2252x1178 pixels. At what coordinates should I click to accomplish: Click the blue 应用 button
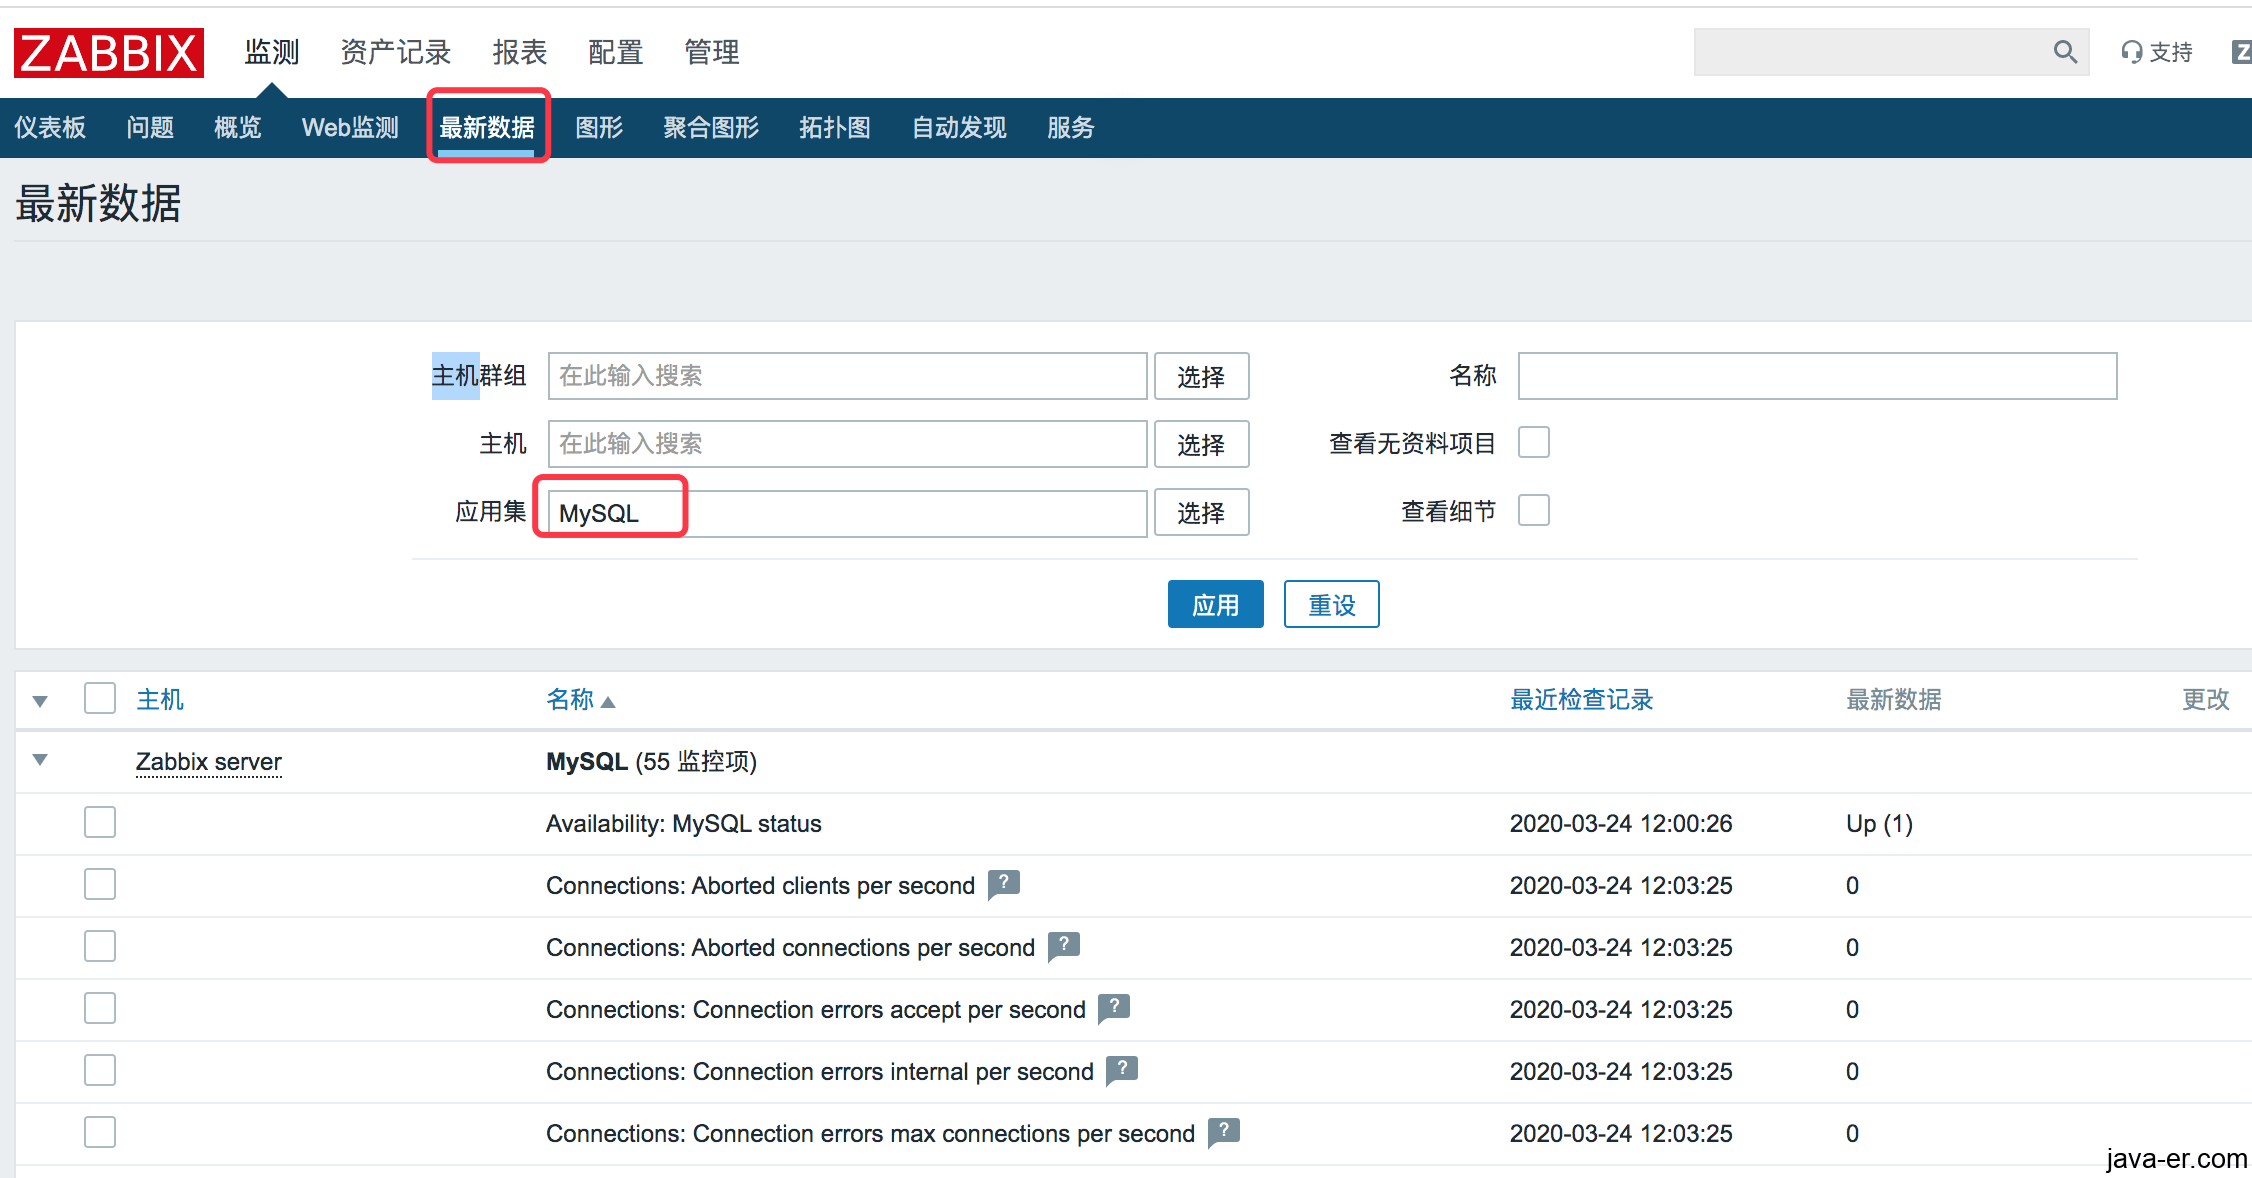tap(1215, 604)
